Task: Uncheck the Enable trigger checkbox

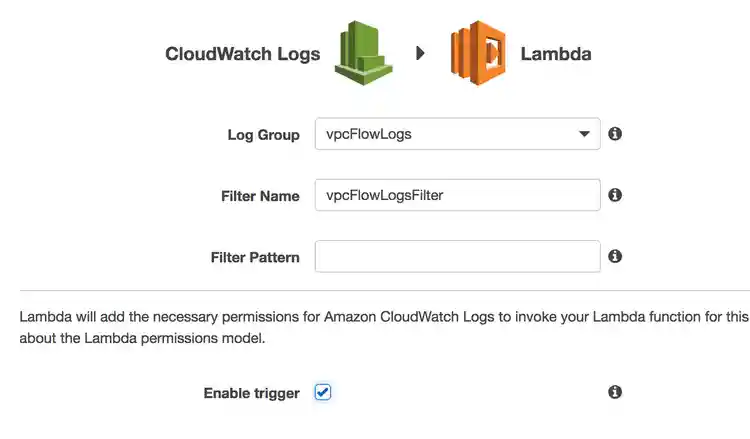Action: coord(323,392)
